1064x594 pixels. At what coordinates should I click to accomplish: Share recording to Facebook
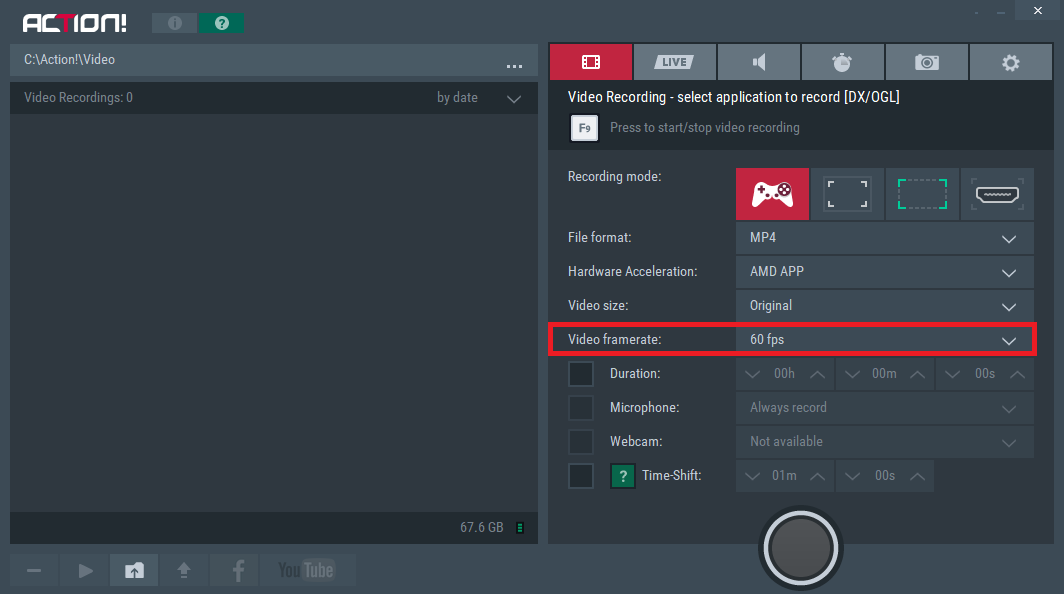pyautogui.click(x=238, y=570)
